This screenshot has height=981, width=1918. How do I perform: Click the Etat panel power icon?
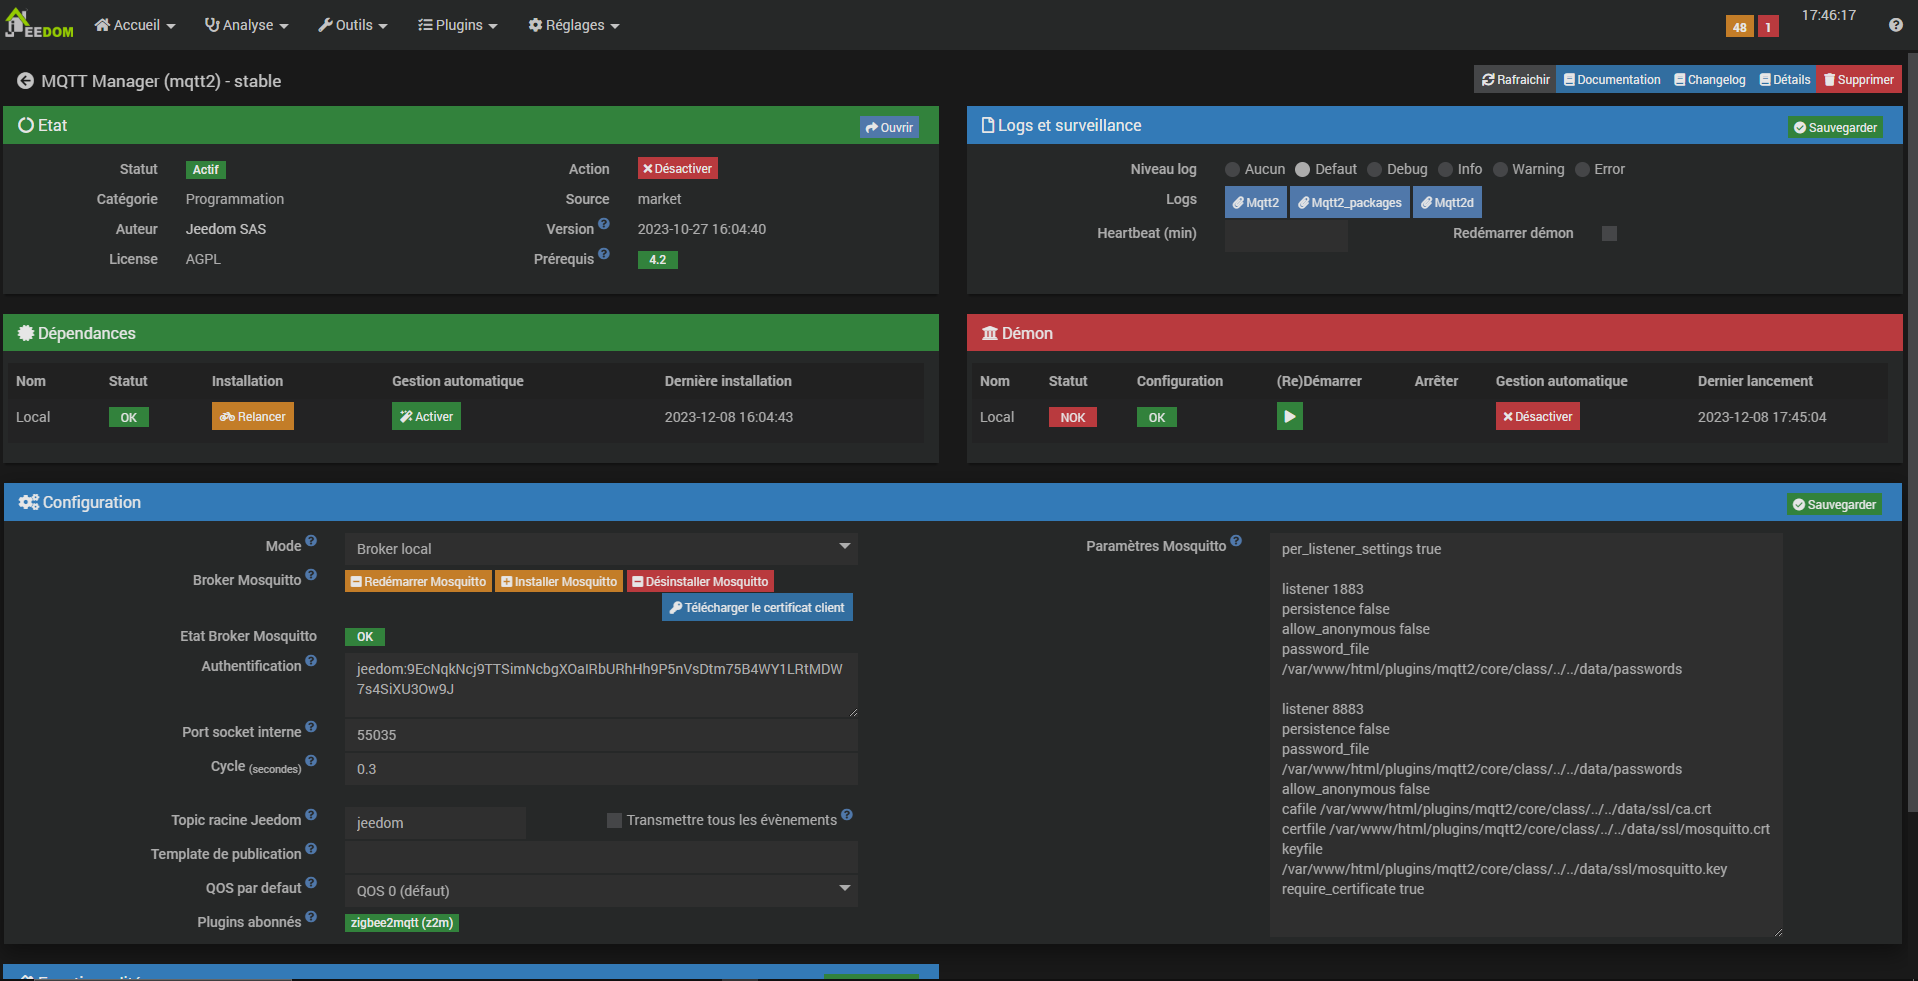click(26, 125)
